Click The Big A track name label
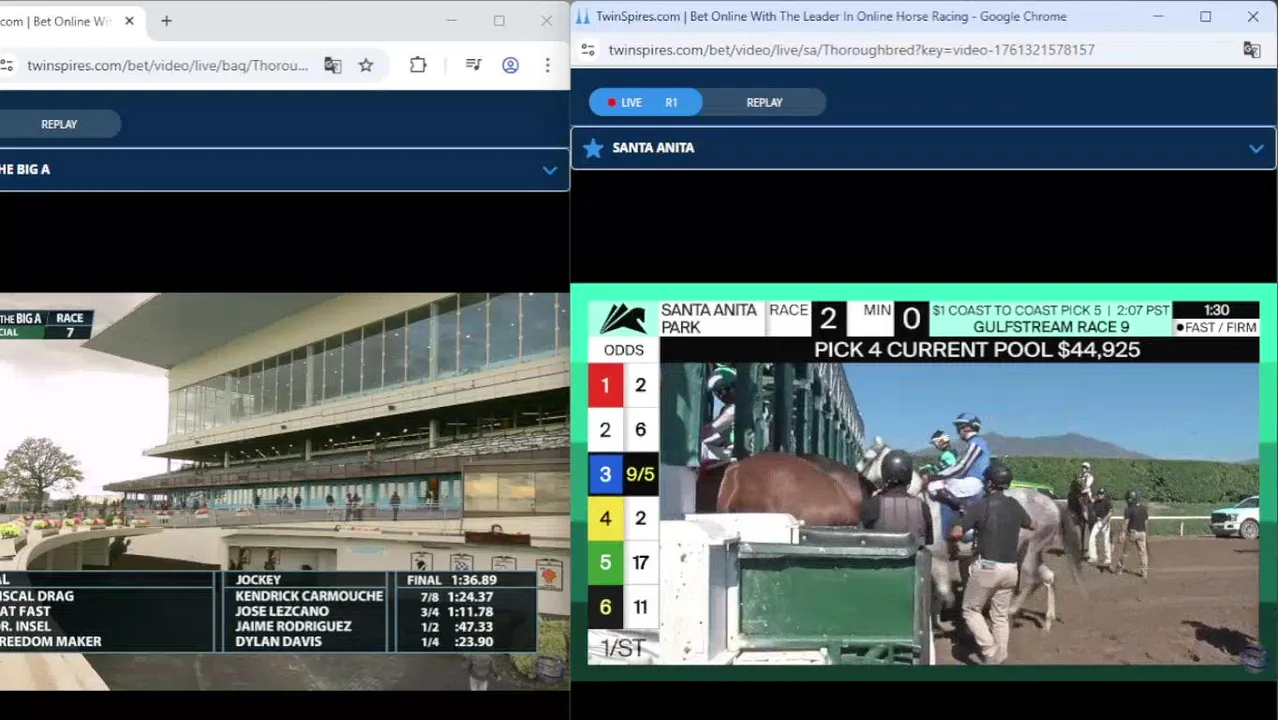This screenshot has height=720, width=1278. [x=25, y=170]
